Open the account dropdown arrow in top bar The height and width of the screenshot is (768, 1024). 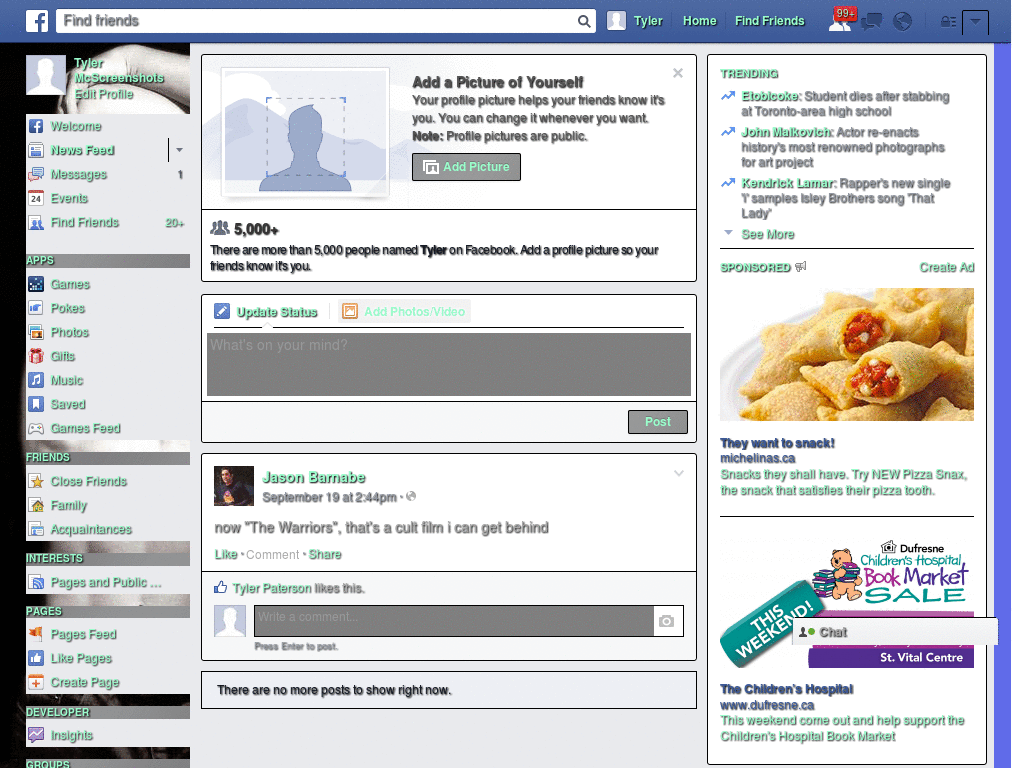click(976, 22)
